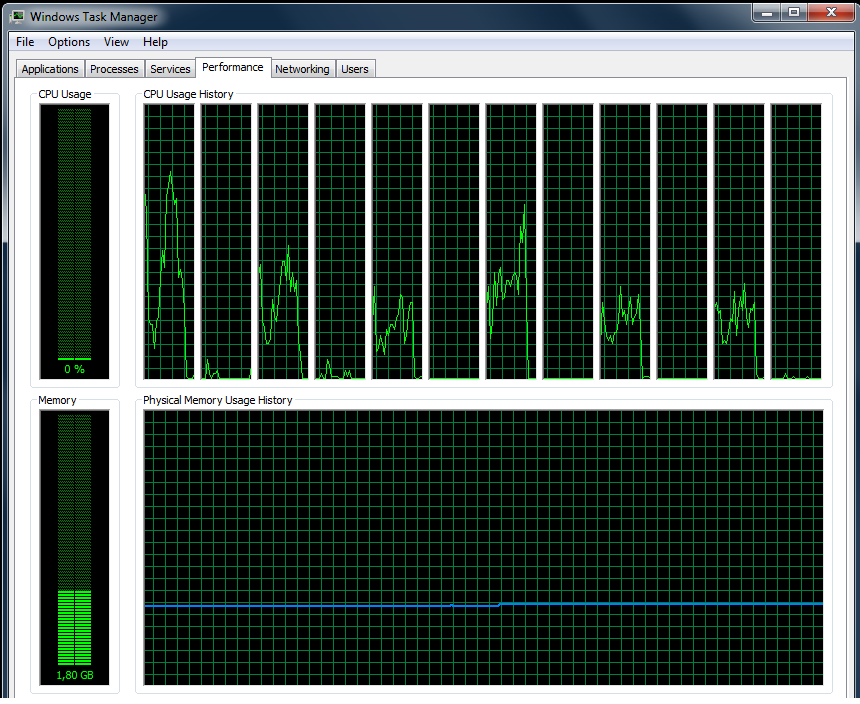Image resolution: width=860 pixels, height=704 pixels.
Task: Click the Memory 1,80 GB gauge
Action: pos(75,548)
